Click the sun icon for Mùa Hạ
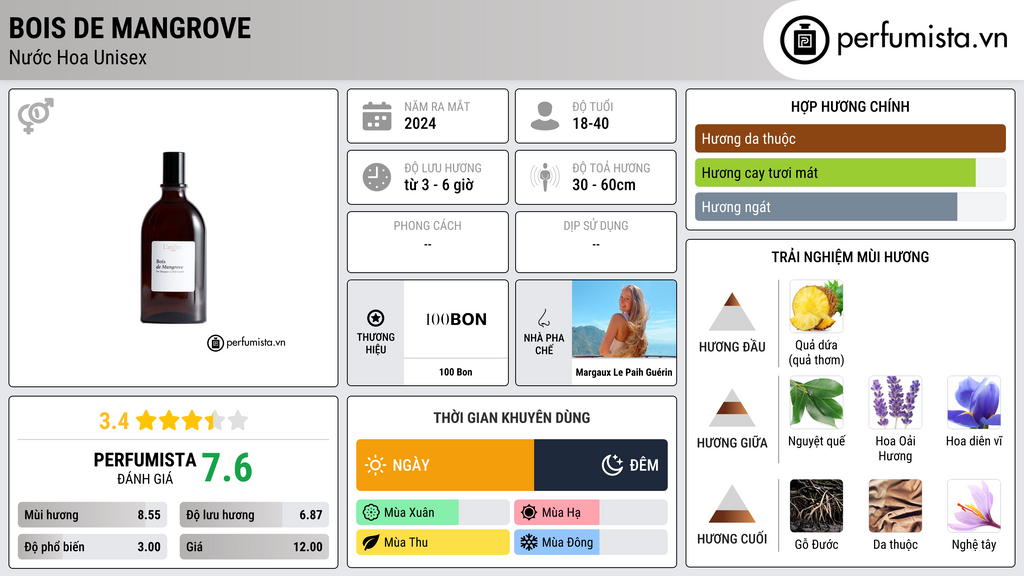Screen dimensions: 1024x576 coord(529,513)
